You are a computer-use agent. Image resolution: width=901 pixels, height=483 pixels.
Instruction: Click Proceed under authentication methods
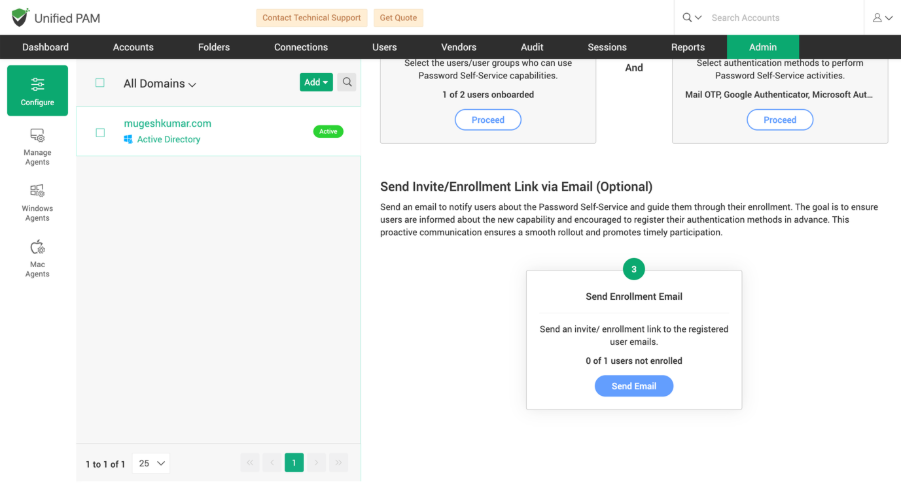coord(779,120)
